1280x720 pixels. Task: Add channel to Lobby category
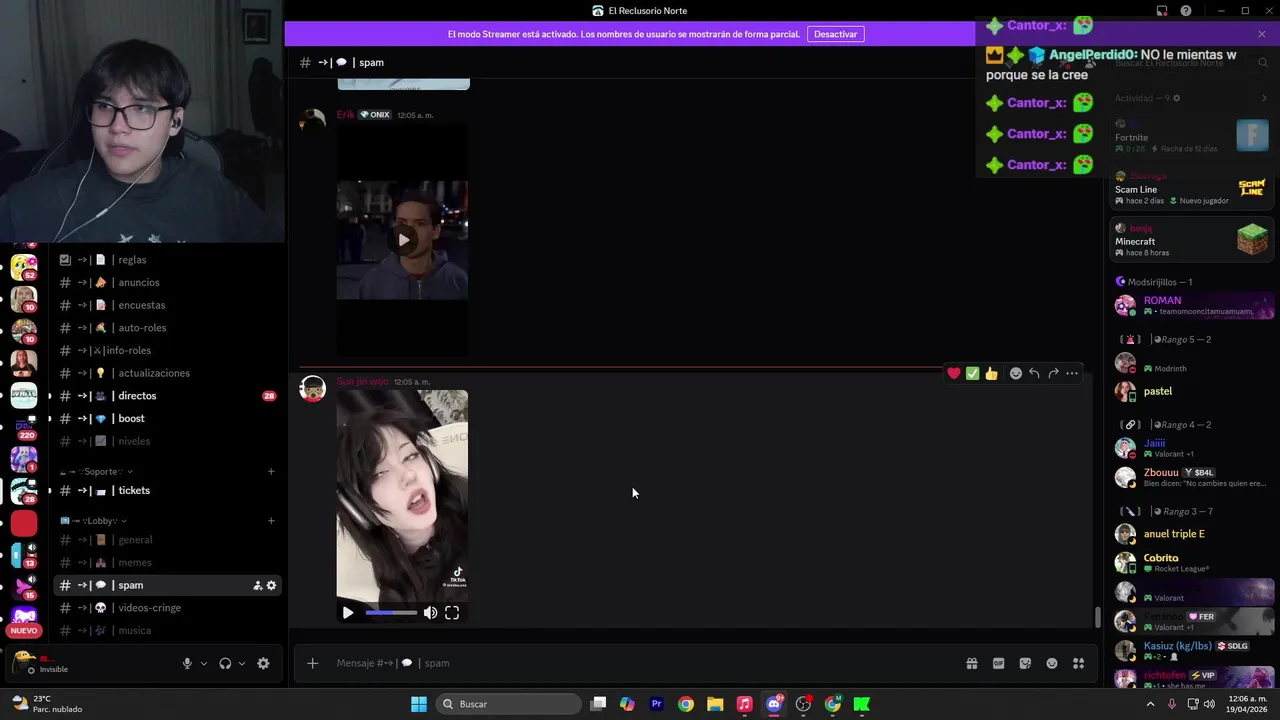[x=271, y=521]
